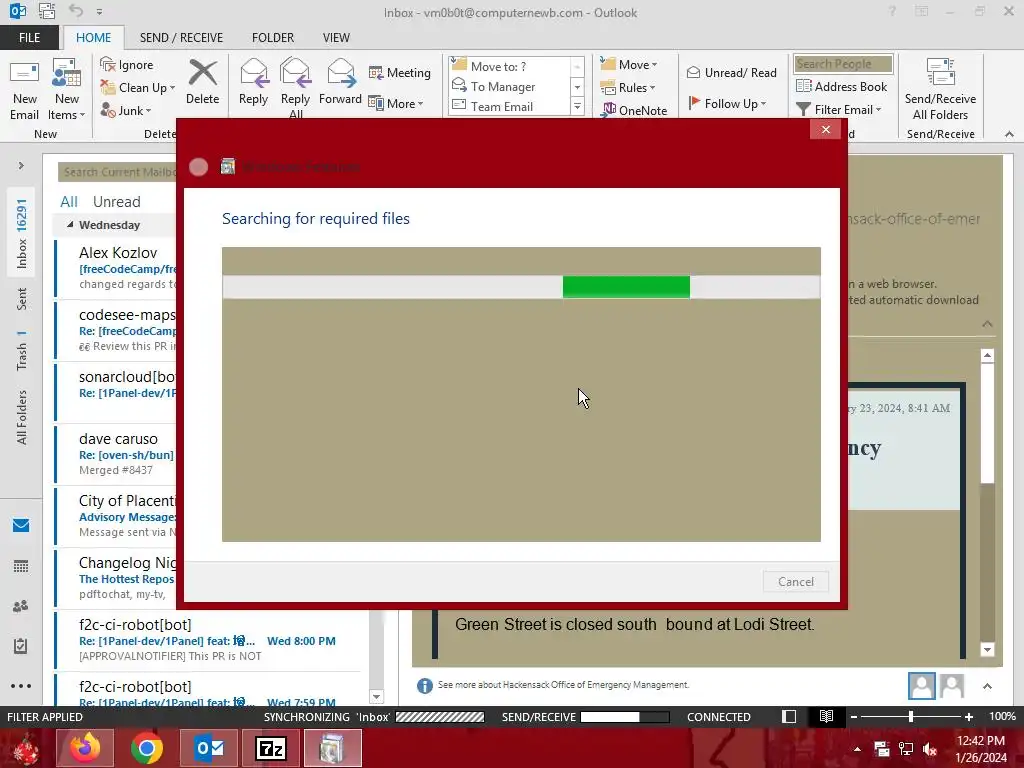Forward the selected email
1024x768 pixels.
(x=340, y=82)
